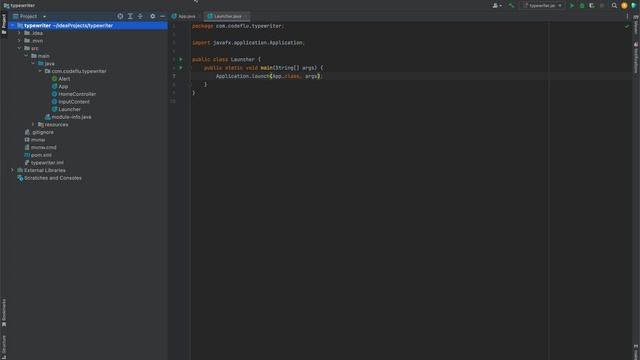Run the typewriter.jar configuration
The width and height of the screenshot is (640, 360).
[x=572, y=6]
